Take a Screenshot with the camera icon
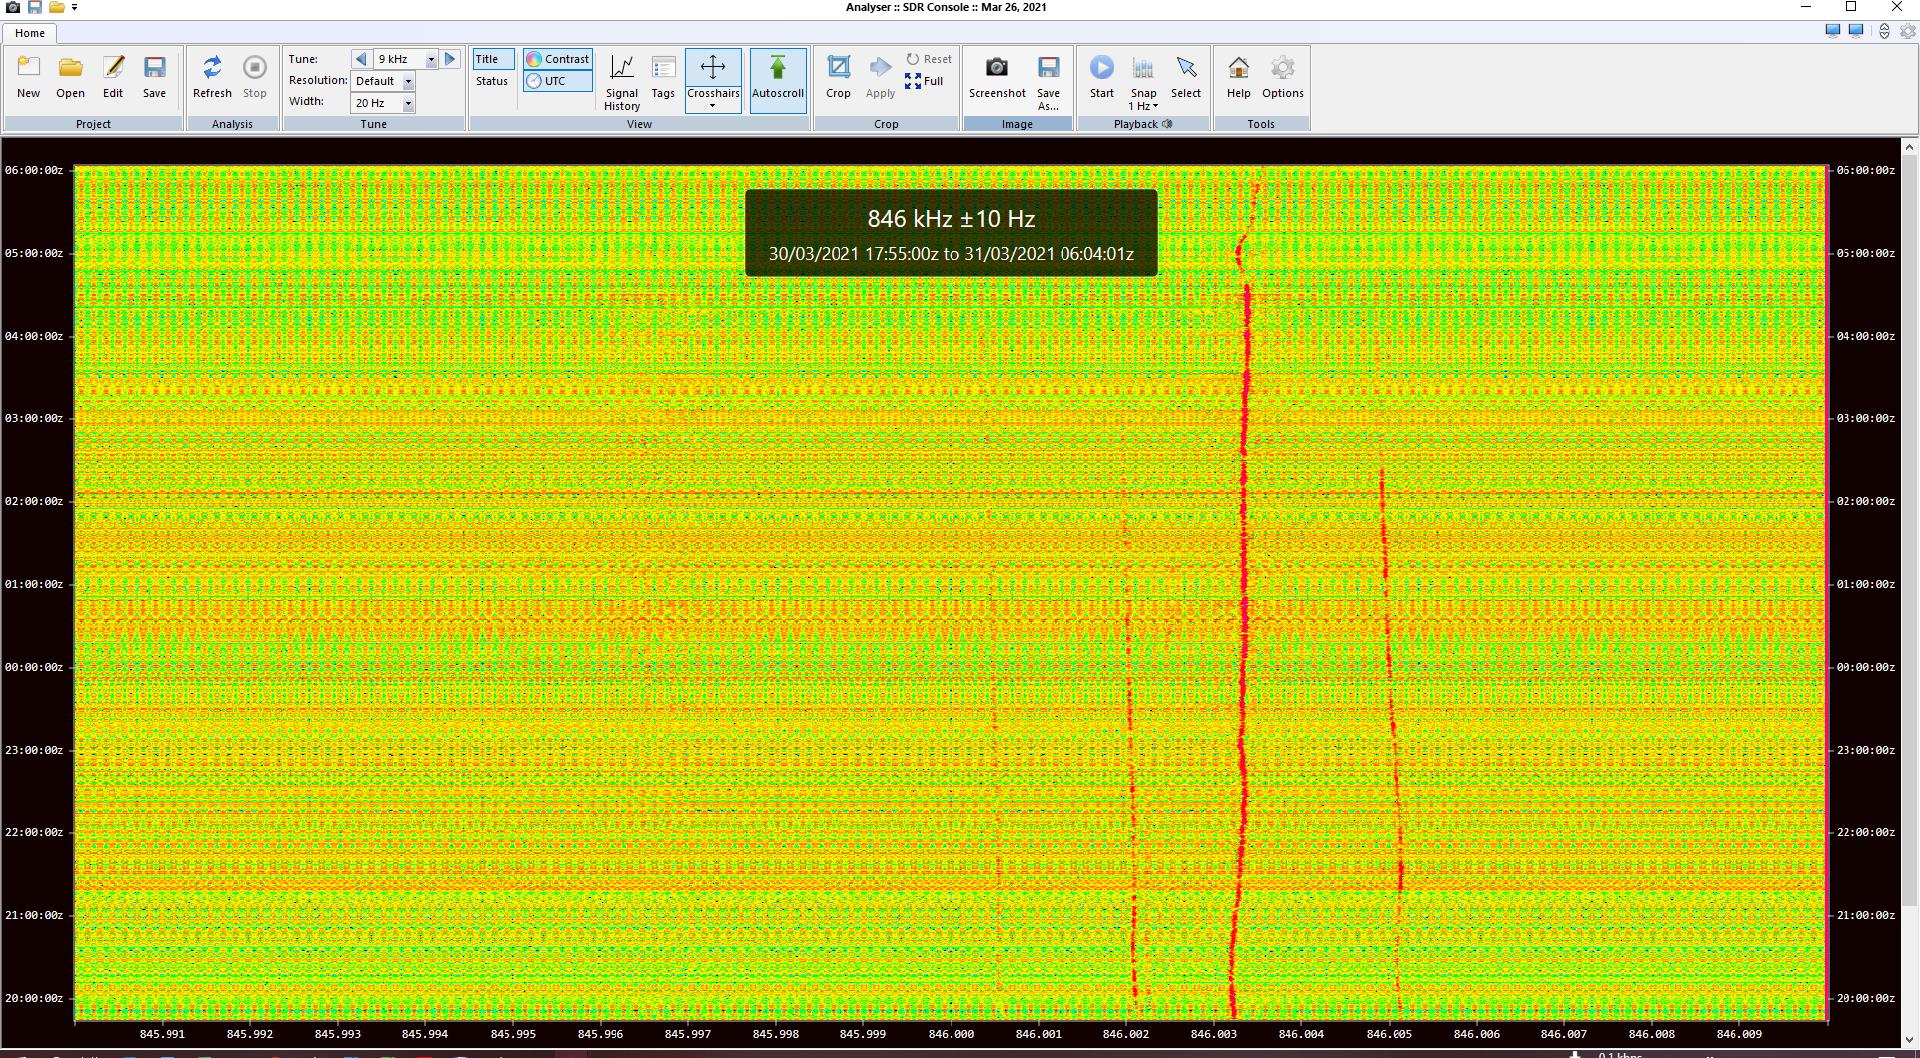Viewport: 1920px width, 1058px height. 996,77
